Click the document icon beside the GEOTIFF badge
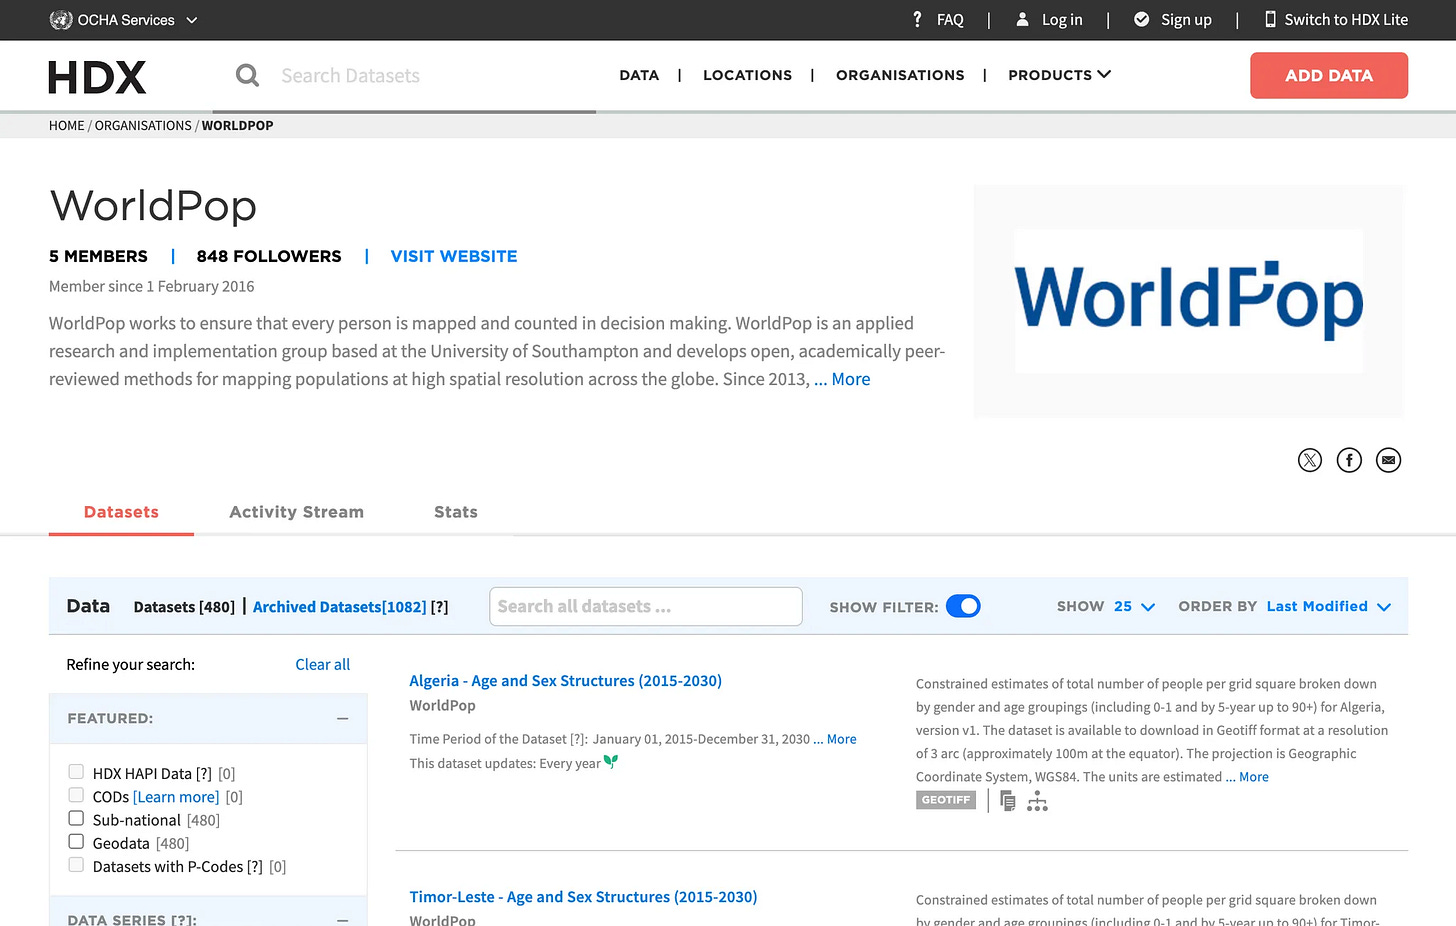Viewport: 1456px width, 926px height. click(1008, 801)
